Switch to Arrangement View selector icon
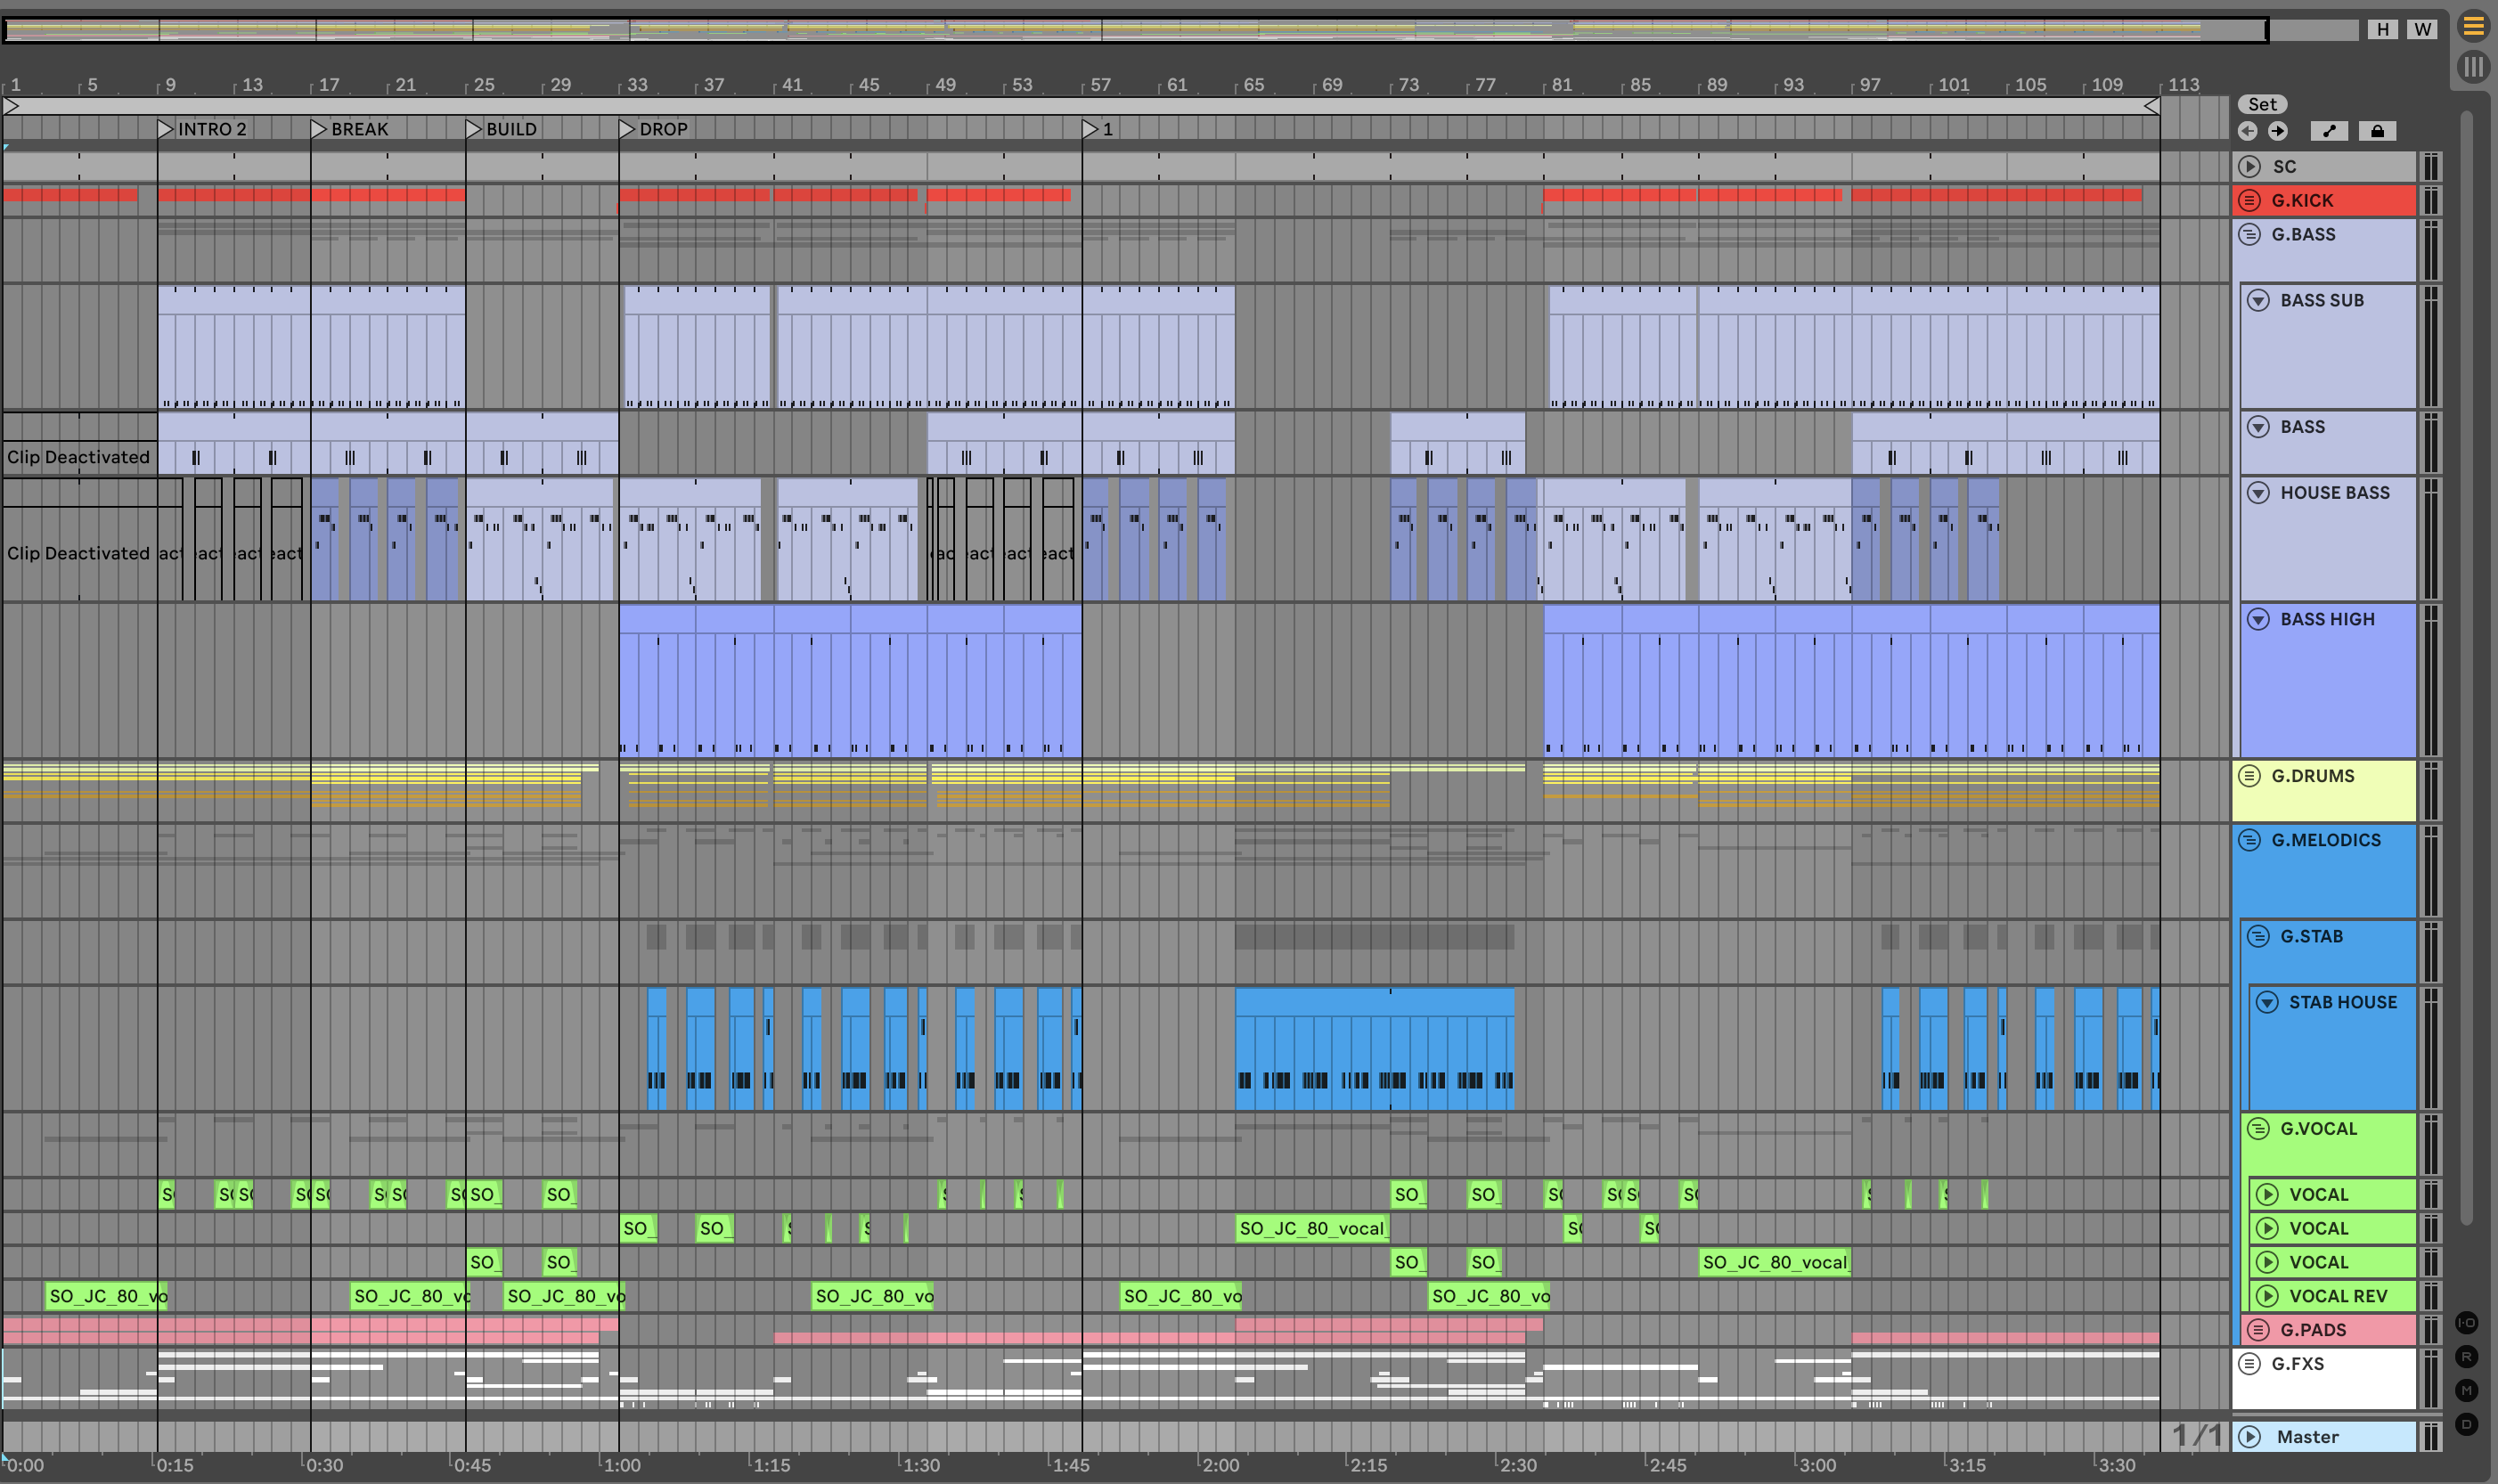This screenshot has height=1484, width=2498. point(2473,27)
